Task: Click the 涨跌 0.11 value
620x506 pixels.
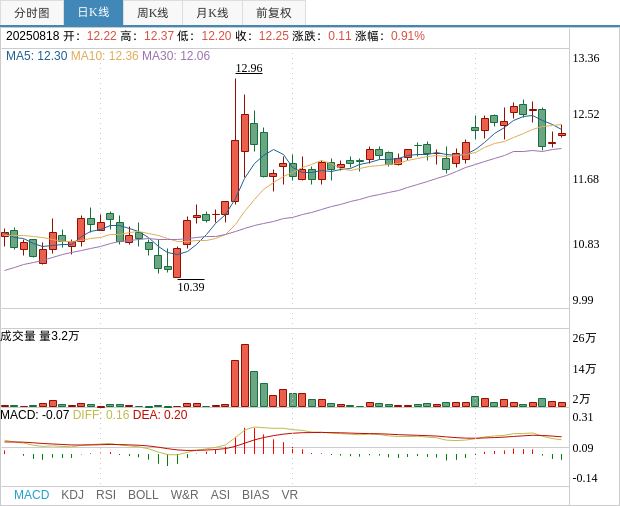Action: point(340,36)
